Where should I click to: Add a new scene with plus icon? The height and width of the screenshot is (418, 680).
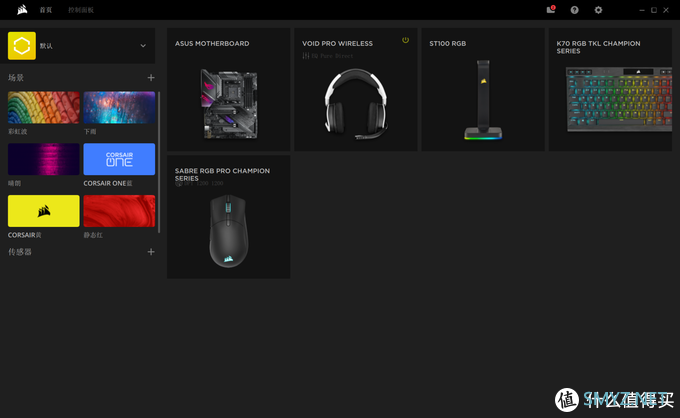pos(151,78)
